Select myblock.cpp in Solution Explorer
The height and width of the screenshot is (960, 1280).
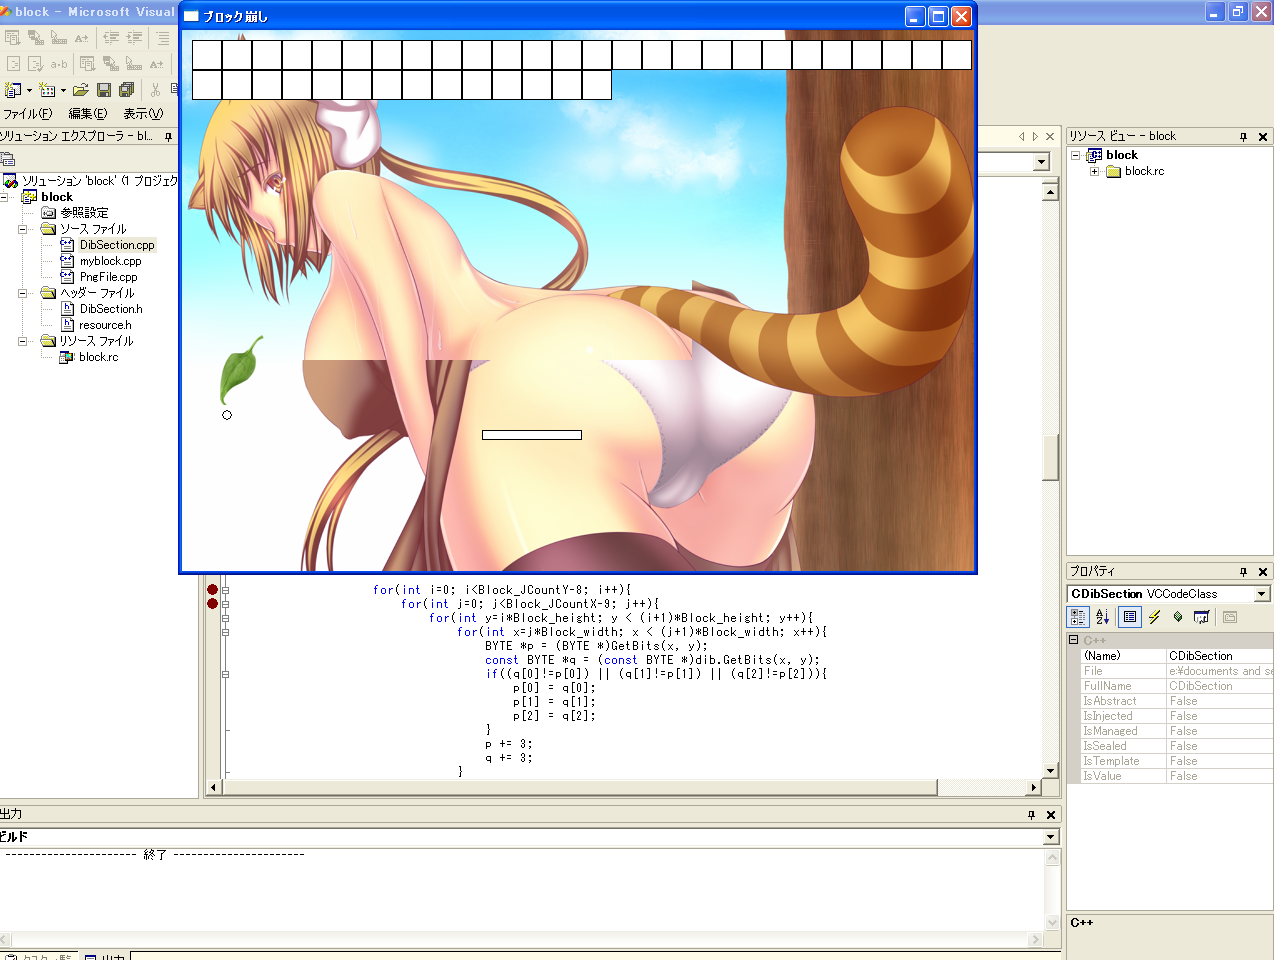tap(111, 261)
